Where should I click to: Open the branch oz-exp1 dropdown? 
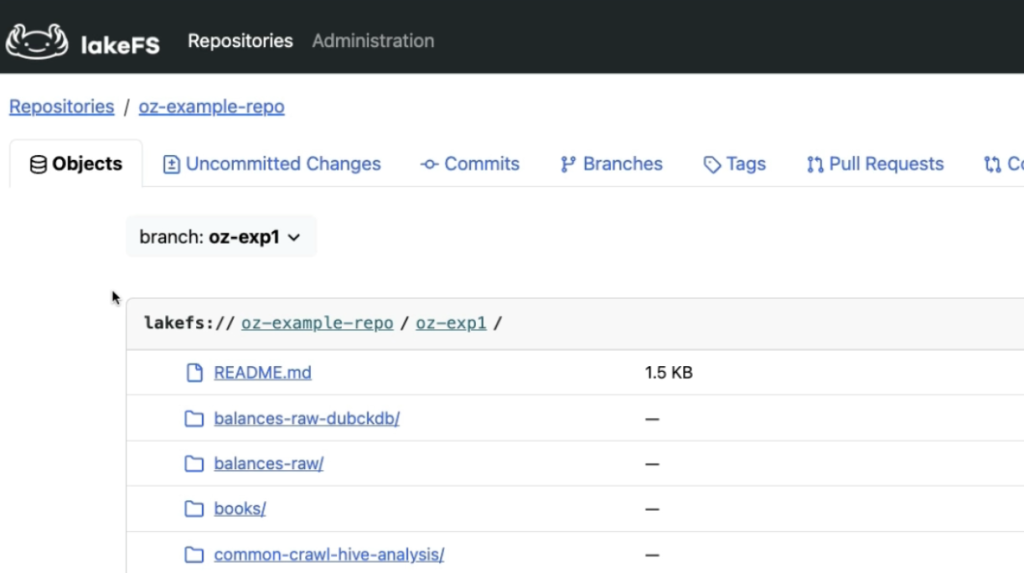pos(221,237)
